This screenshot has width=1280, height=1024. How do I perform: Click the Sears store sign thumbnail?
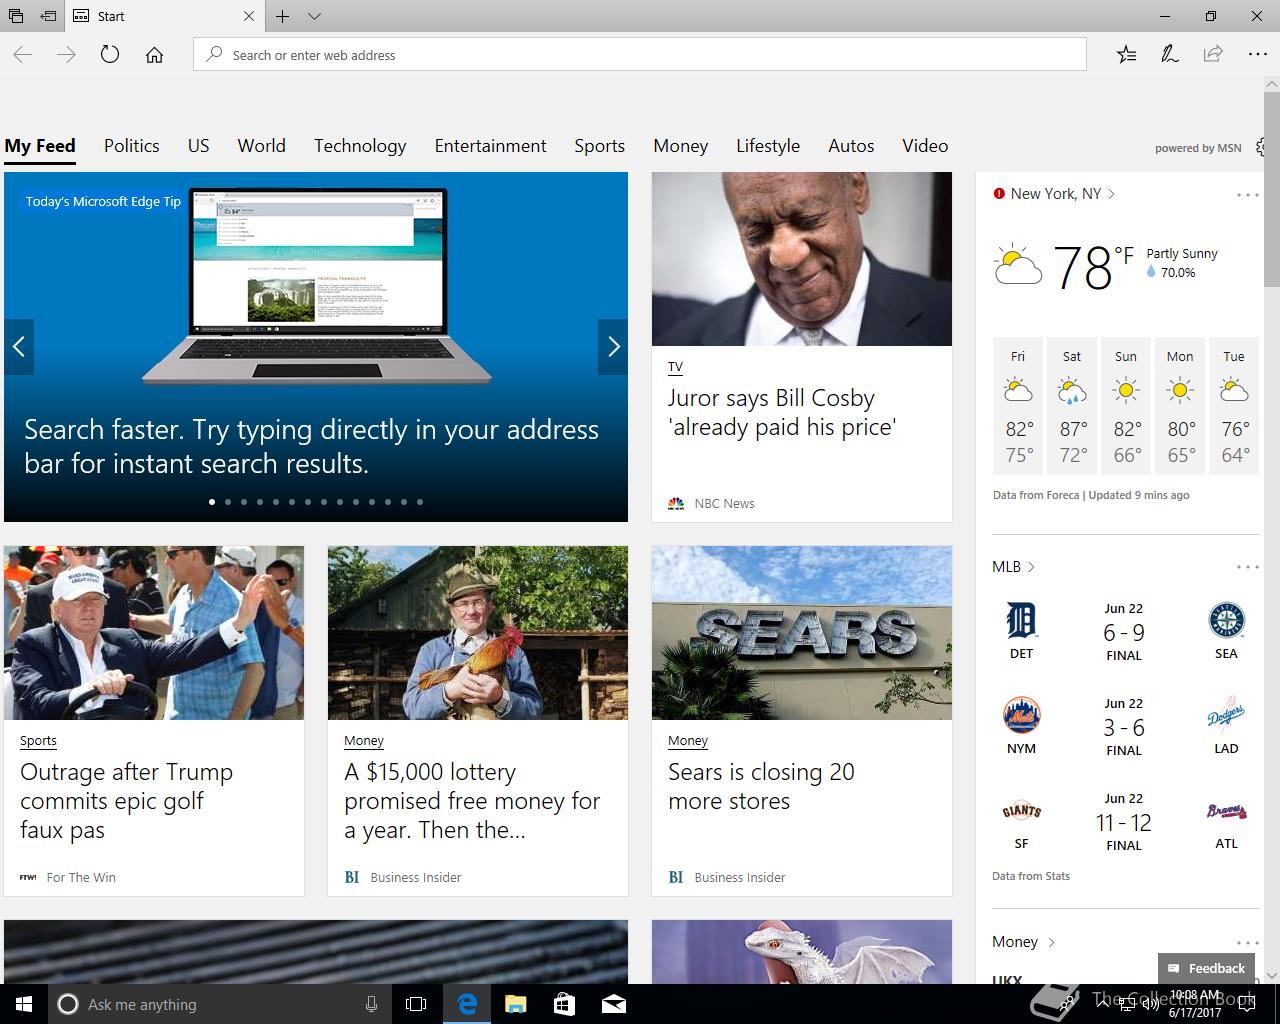click(x=802, y=633)
